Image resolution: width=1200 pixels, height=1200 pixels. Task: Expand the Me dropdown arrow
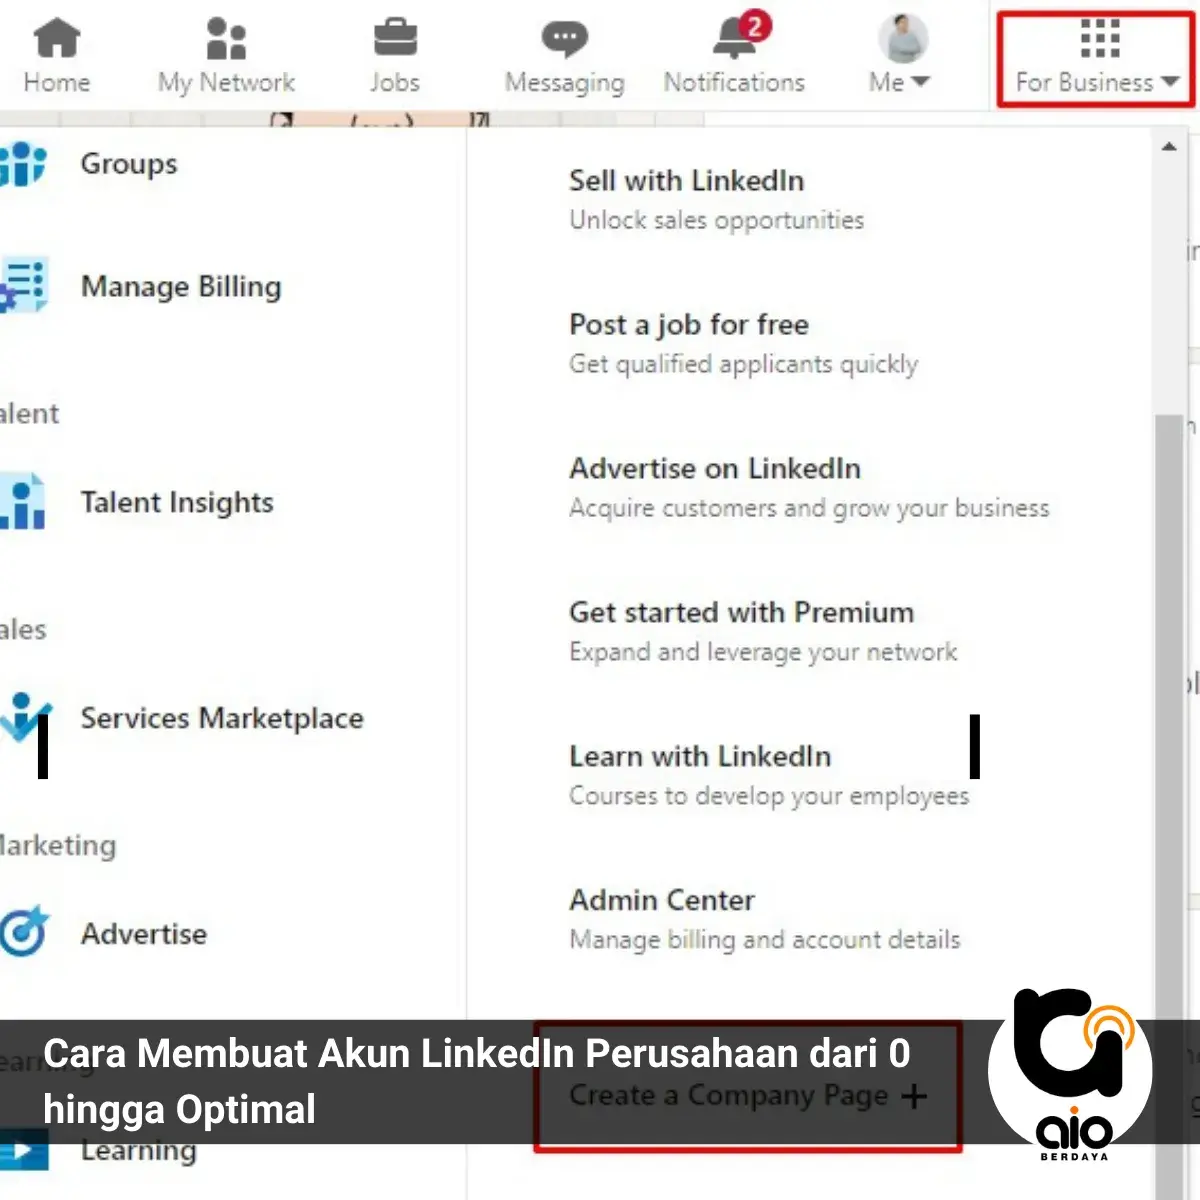click(920, 82)
